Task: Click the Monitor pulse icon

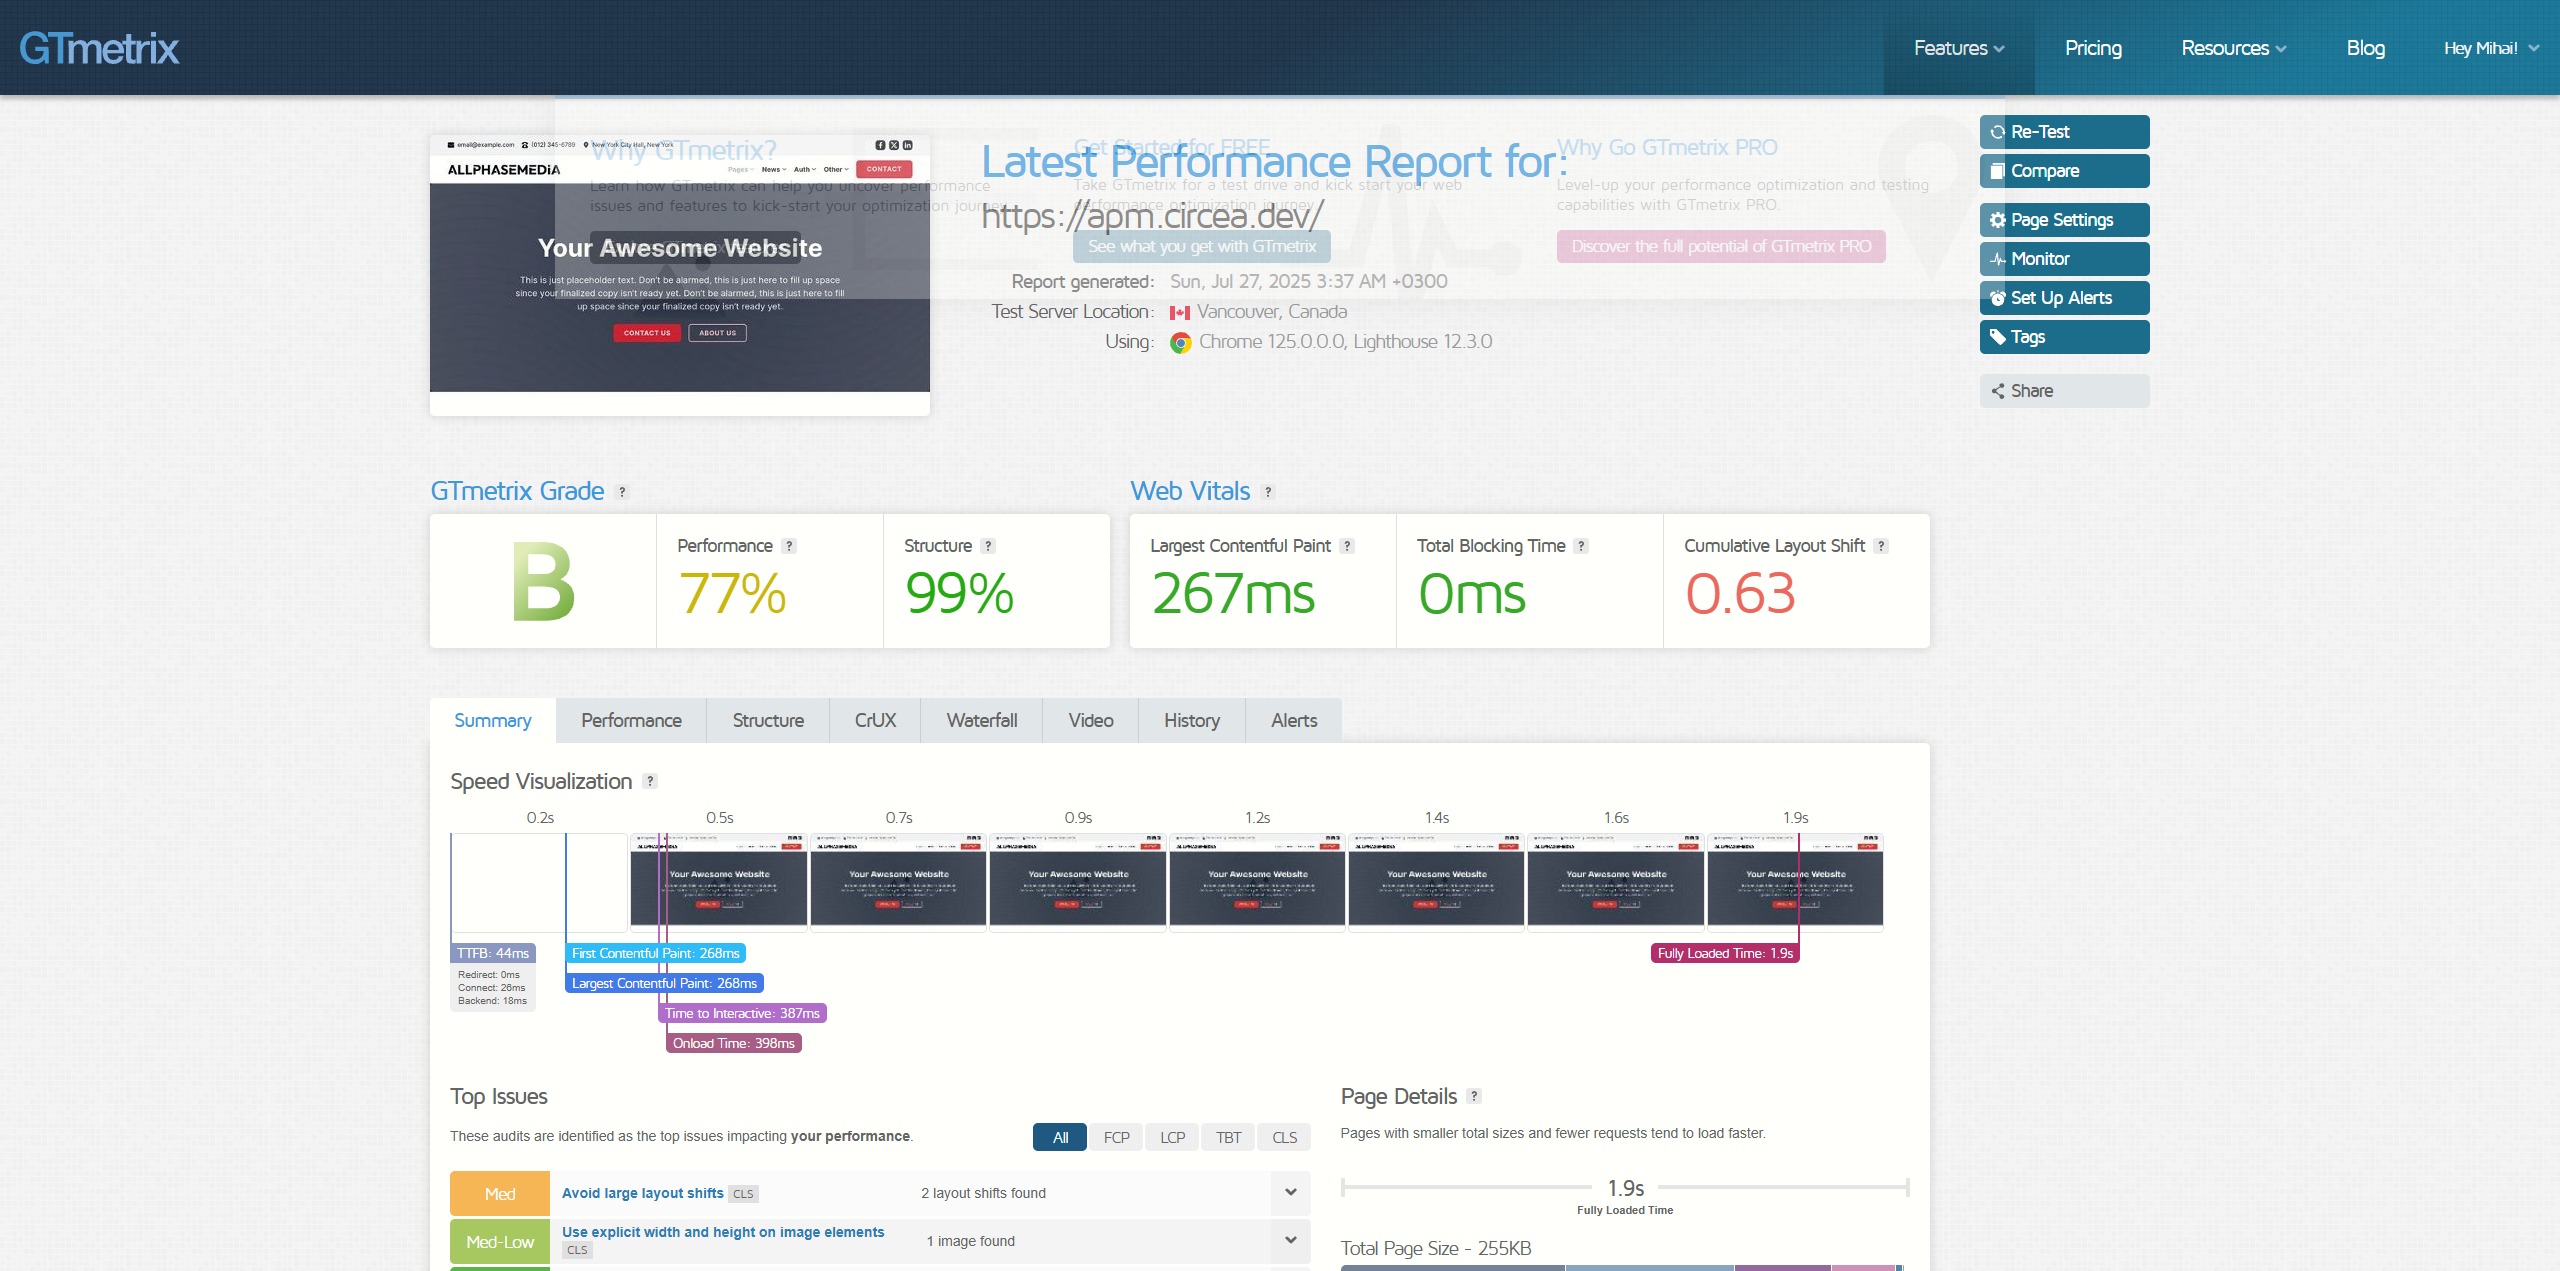Action: pos(1997,259)
